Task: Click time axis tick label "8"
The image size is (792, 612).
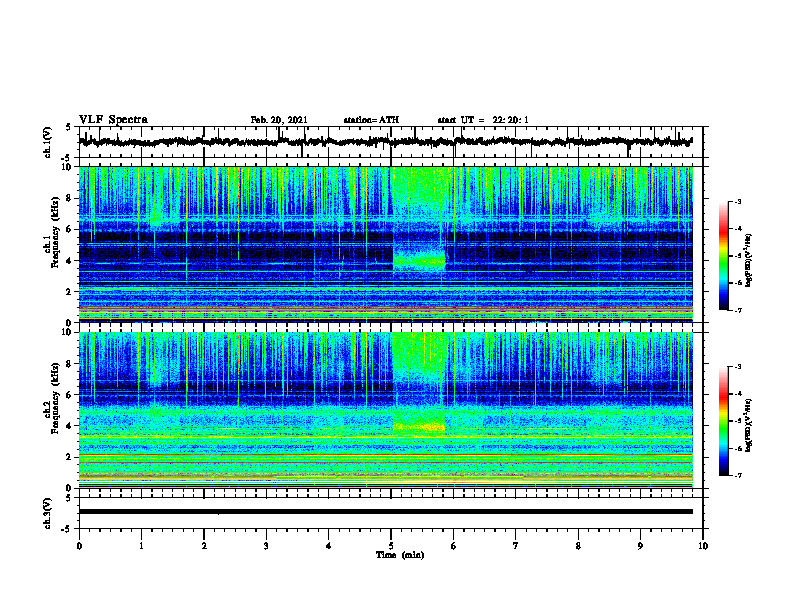Action: (x=578, y=546)
